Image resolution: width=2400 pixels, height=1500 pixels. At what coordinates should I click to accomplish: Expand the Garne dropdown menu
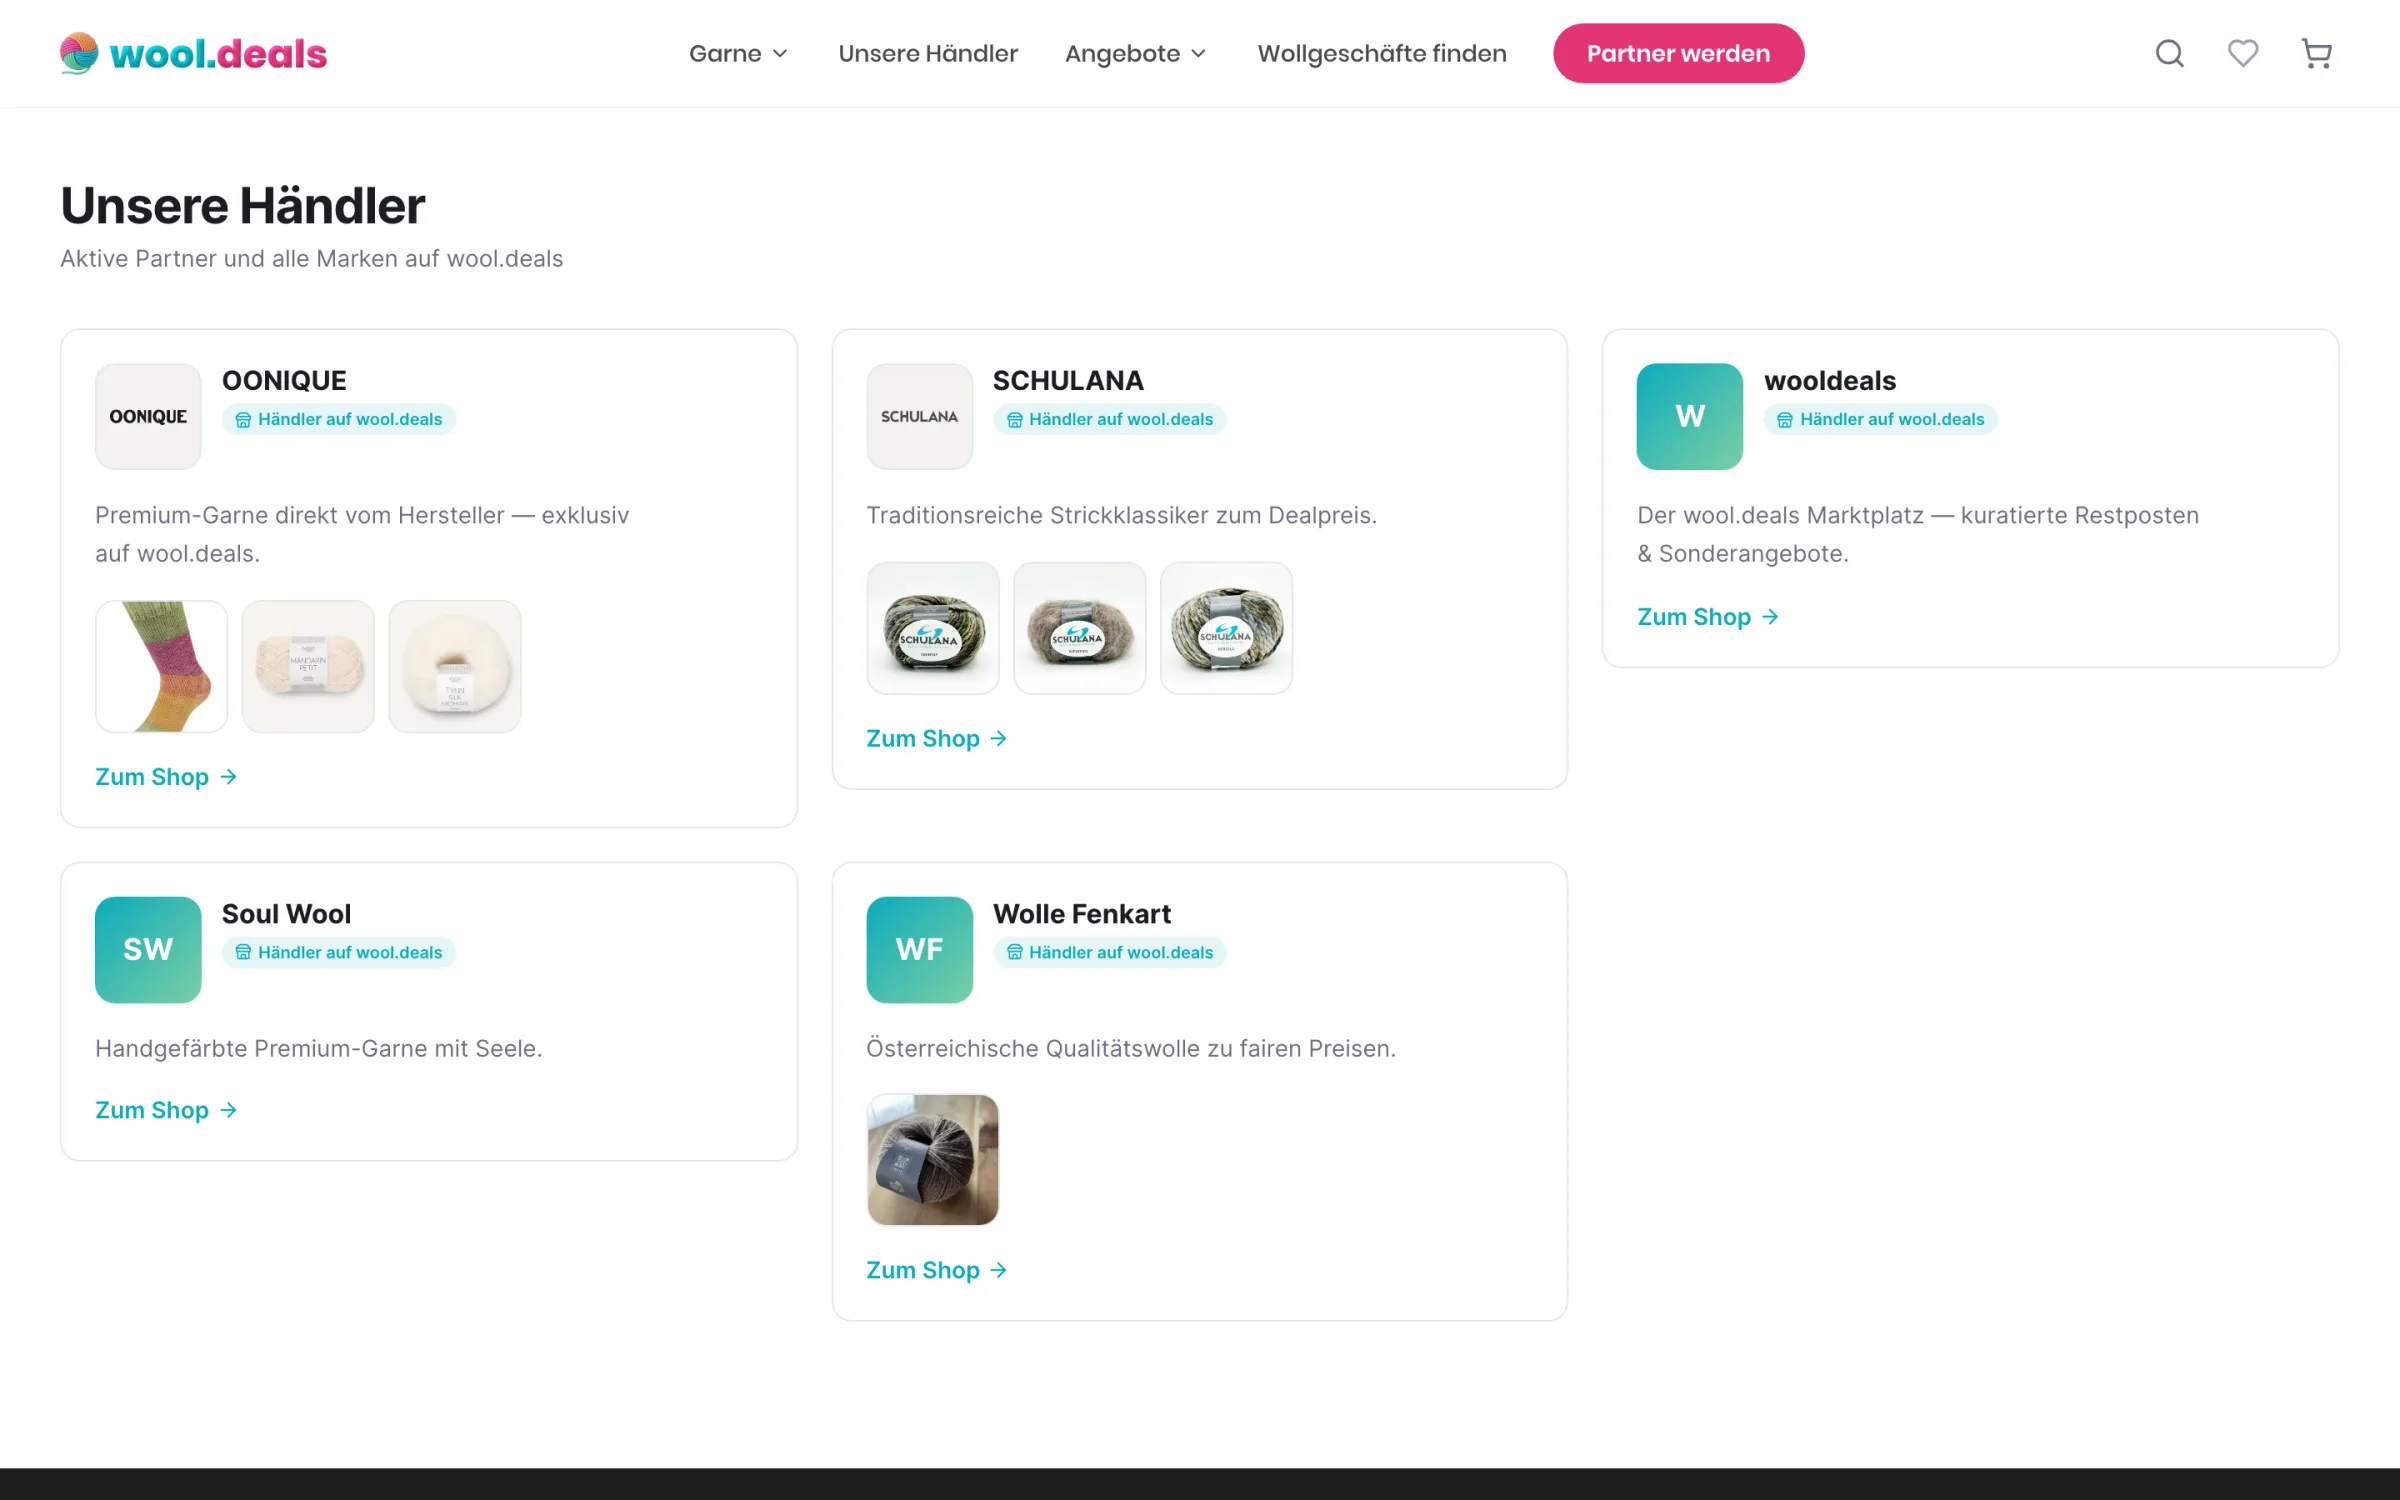pos(738,53)
